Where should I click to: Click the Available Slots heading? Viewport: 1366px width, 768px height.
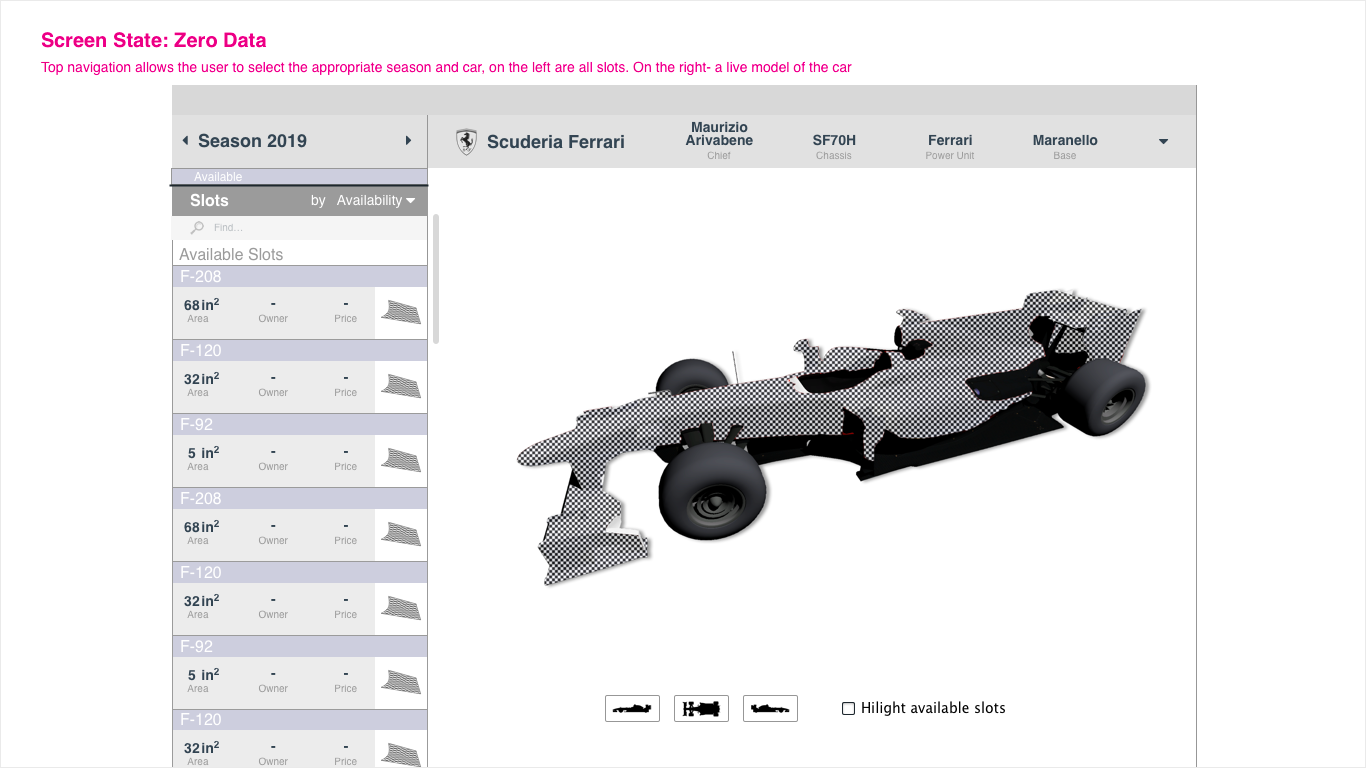tap(231, 254)
